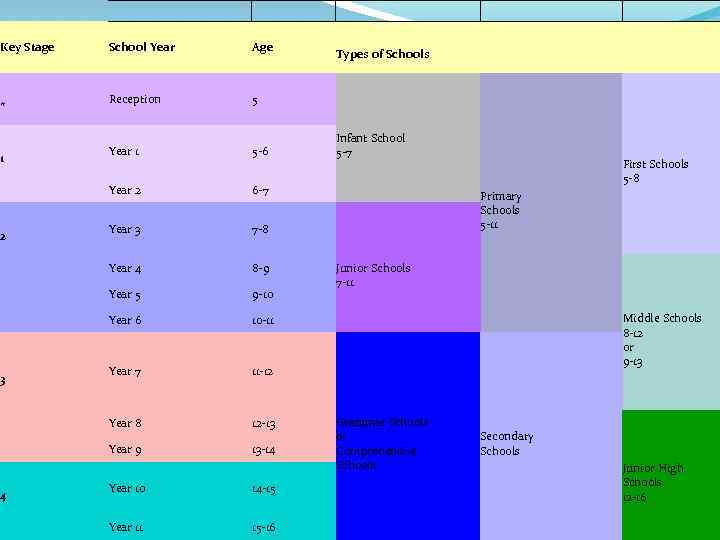This screenshot has width=720, height=540.
Task: Click the Reception row label
Action: click(x=135, y=99)
